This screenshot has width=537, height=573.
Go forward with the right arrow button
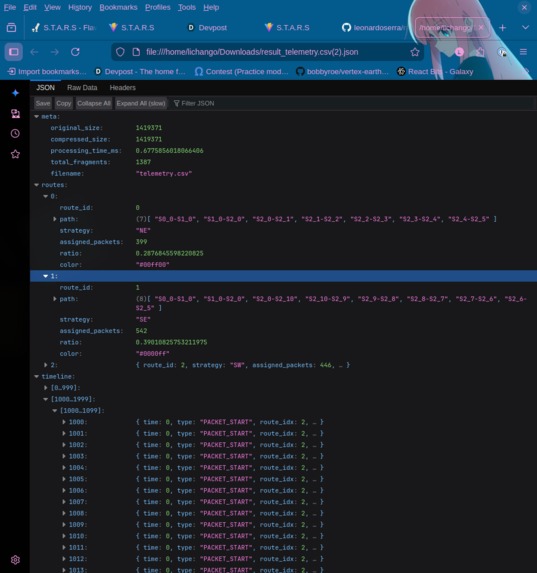point(55,52)
